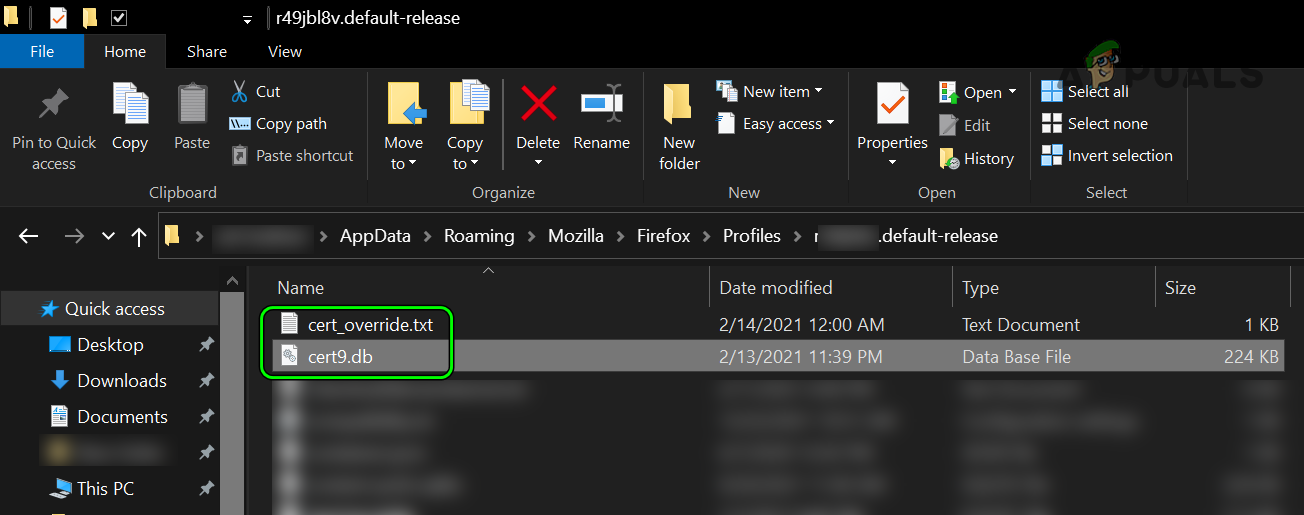This screenshot has width=1304, height=515.
Task: Click the navigation pane scroll up arrow
Action: tap(231, 281)
